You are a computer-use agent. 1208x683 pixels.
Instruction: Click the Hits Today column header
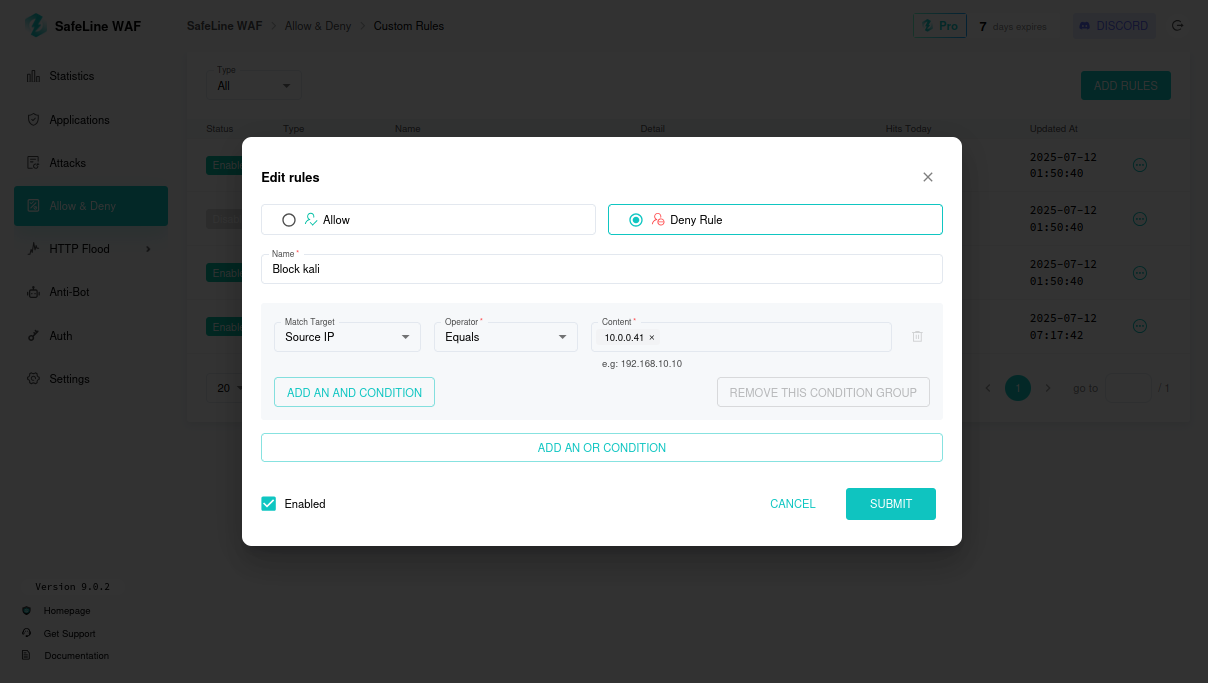pyautogui.click(x=908, y=129)
